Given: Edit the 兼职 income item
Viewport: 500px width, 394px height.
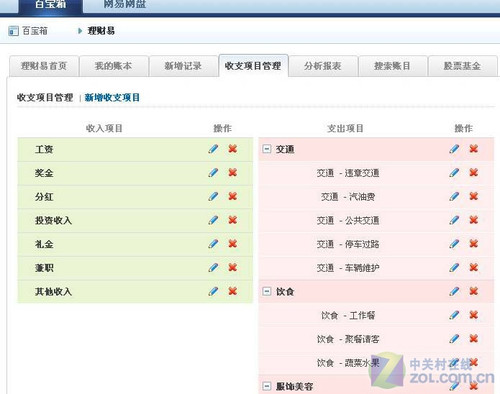Looking at the screenshot, I should point(213,267).
